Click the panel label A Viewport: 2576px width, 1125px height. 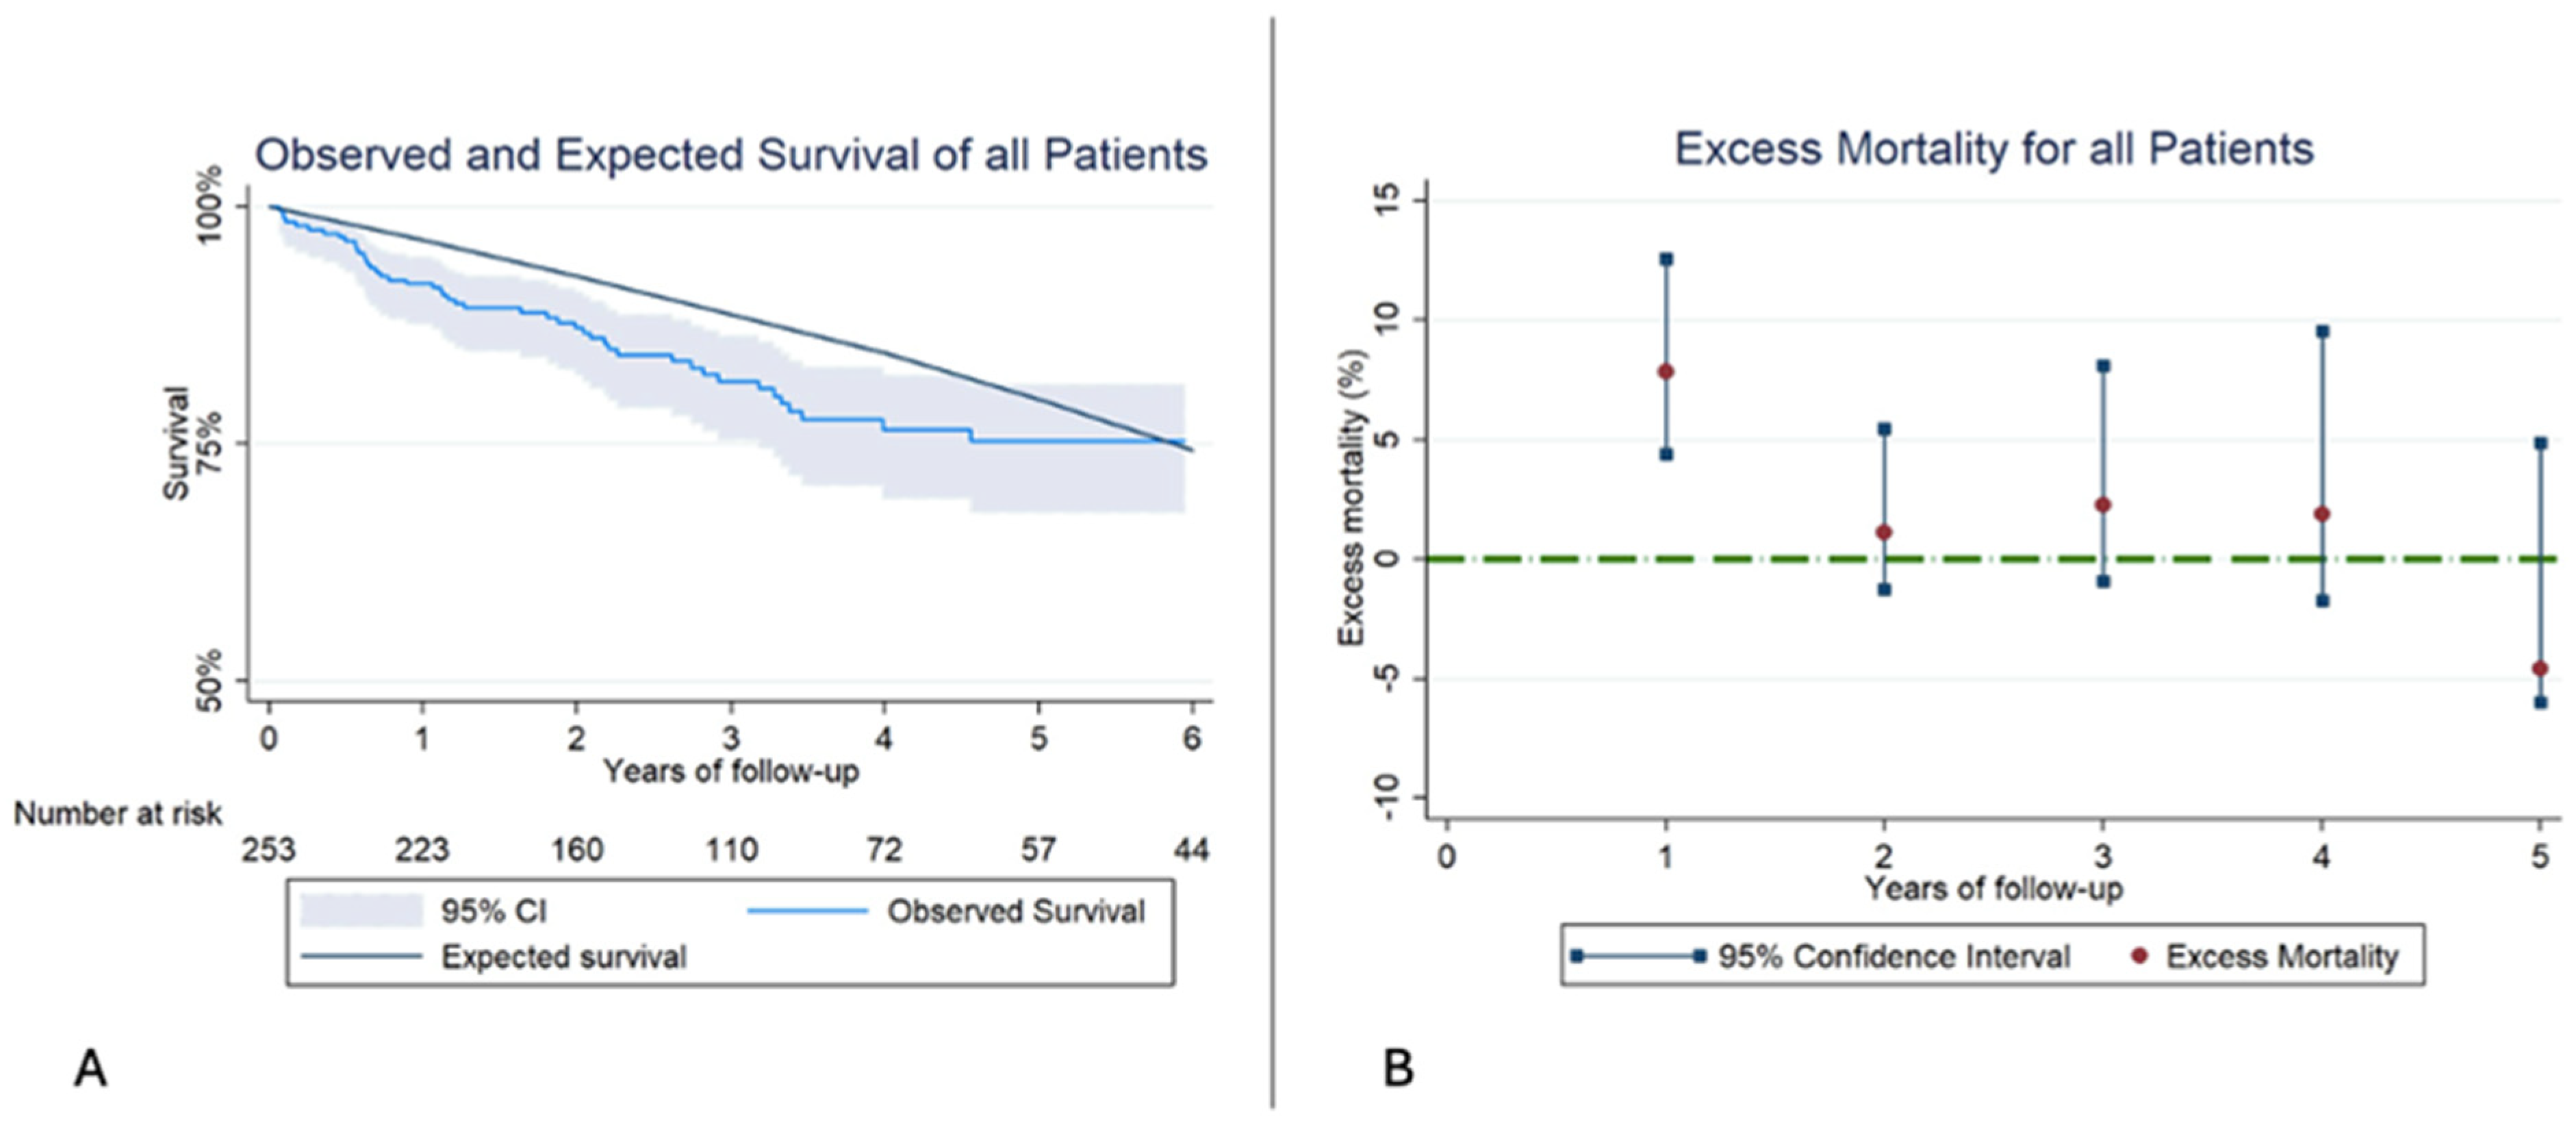pyautogui.click(x=91, y=1068)
